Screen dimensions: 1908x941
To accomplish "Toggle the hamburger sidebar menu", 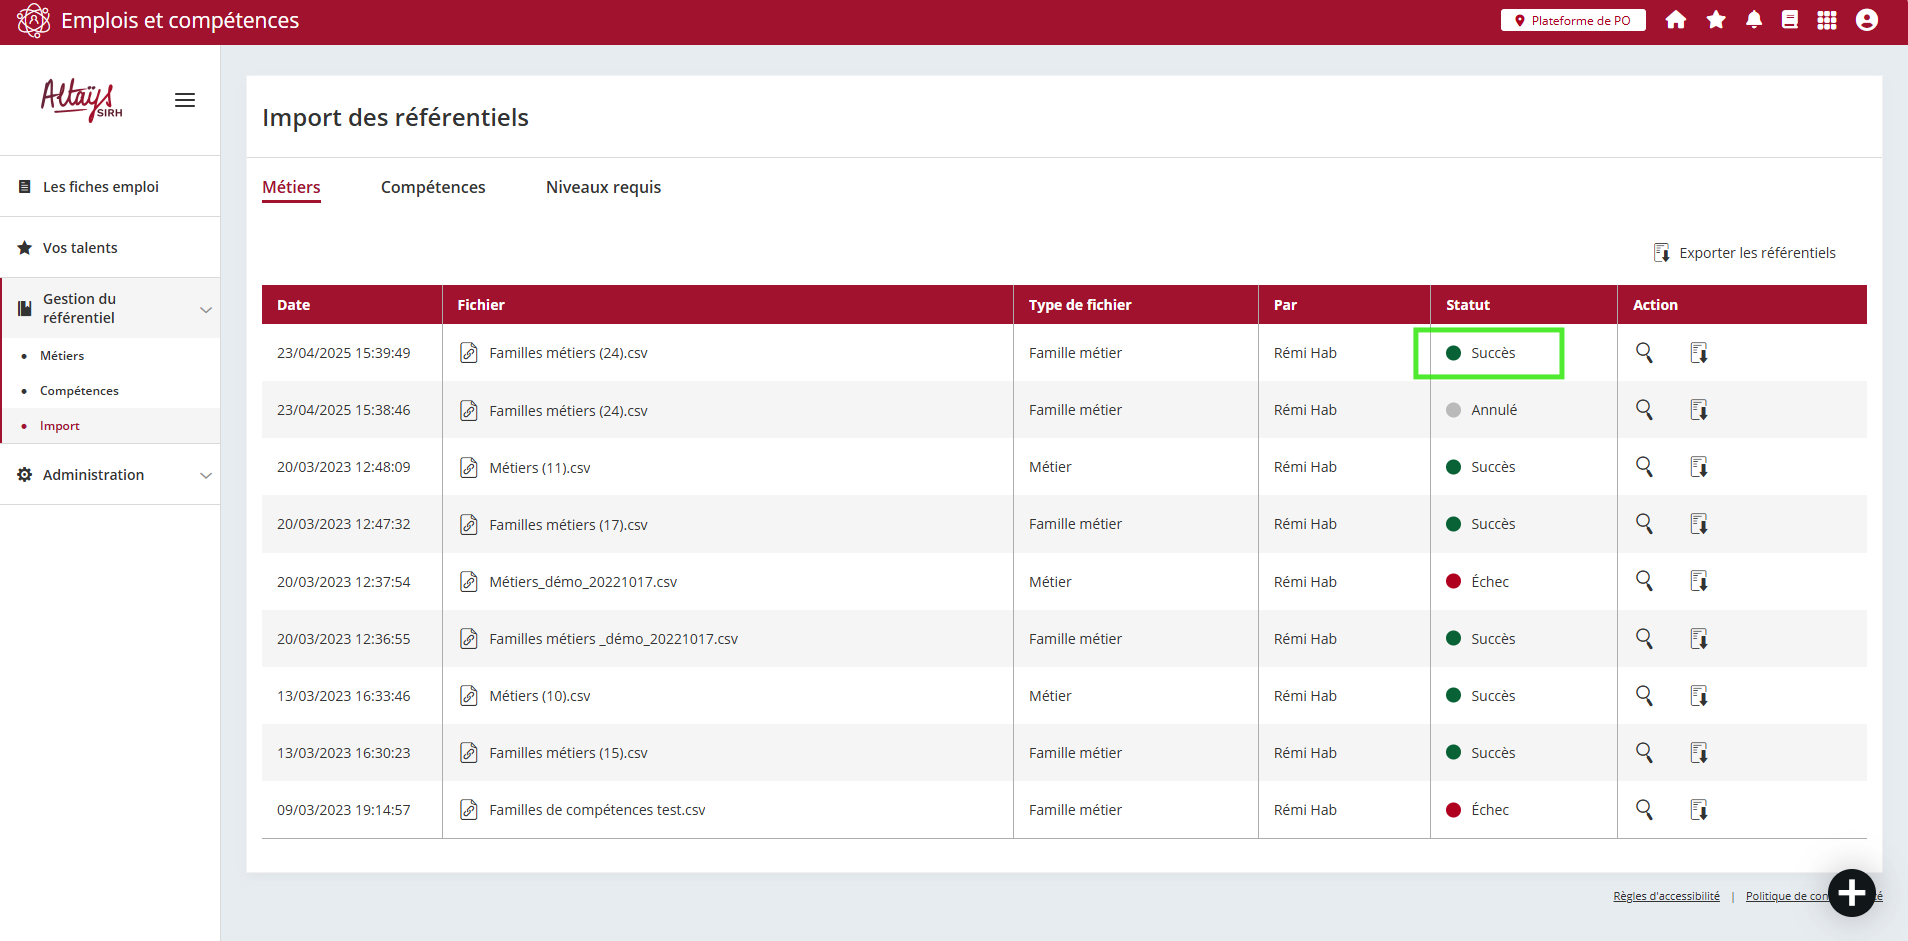I will point(185,100).
